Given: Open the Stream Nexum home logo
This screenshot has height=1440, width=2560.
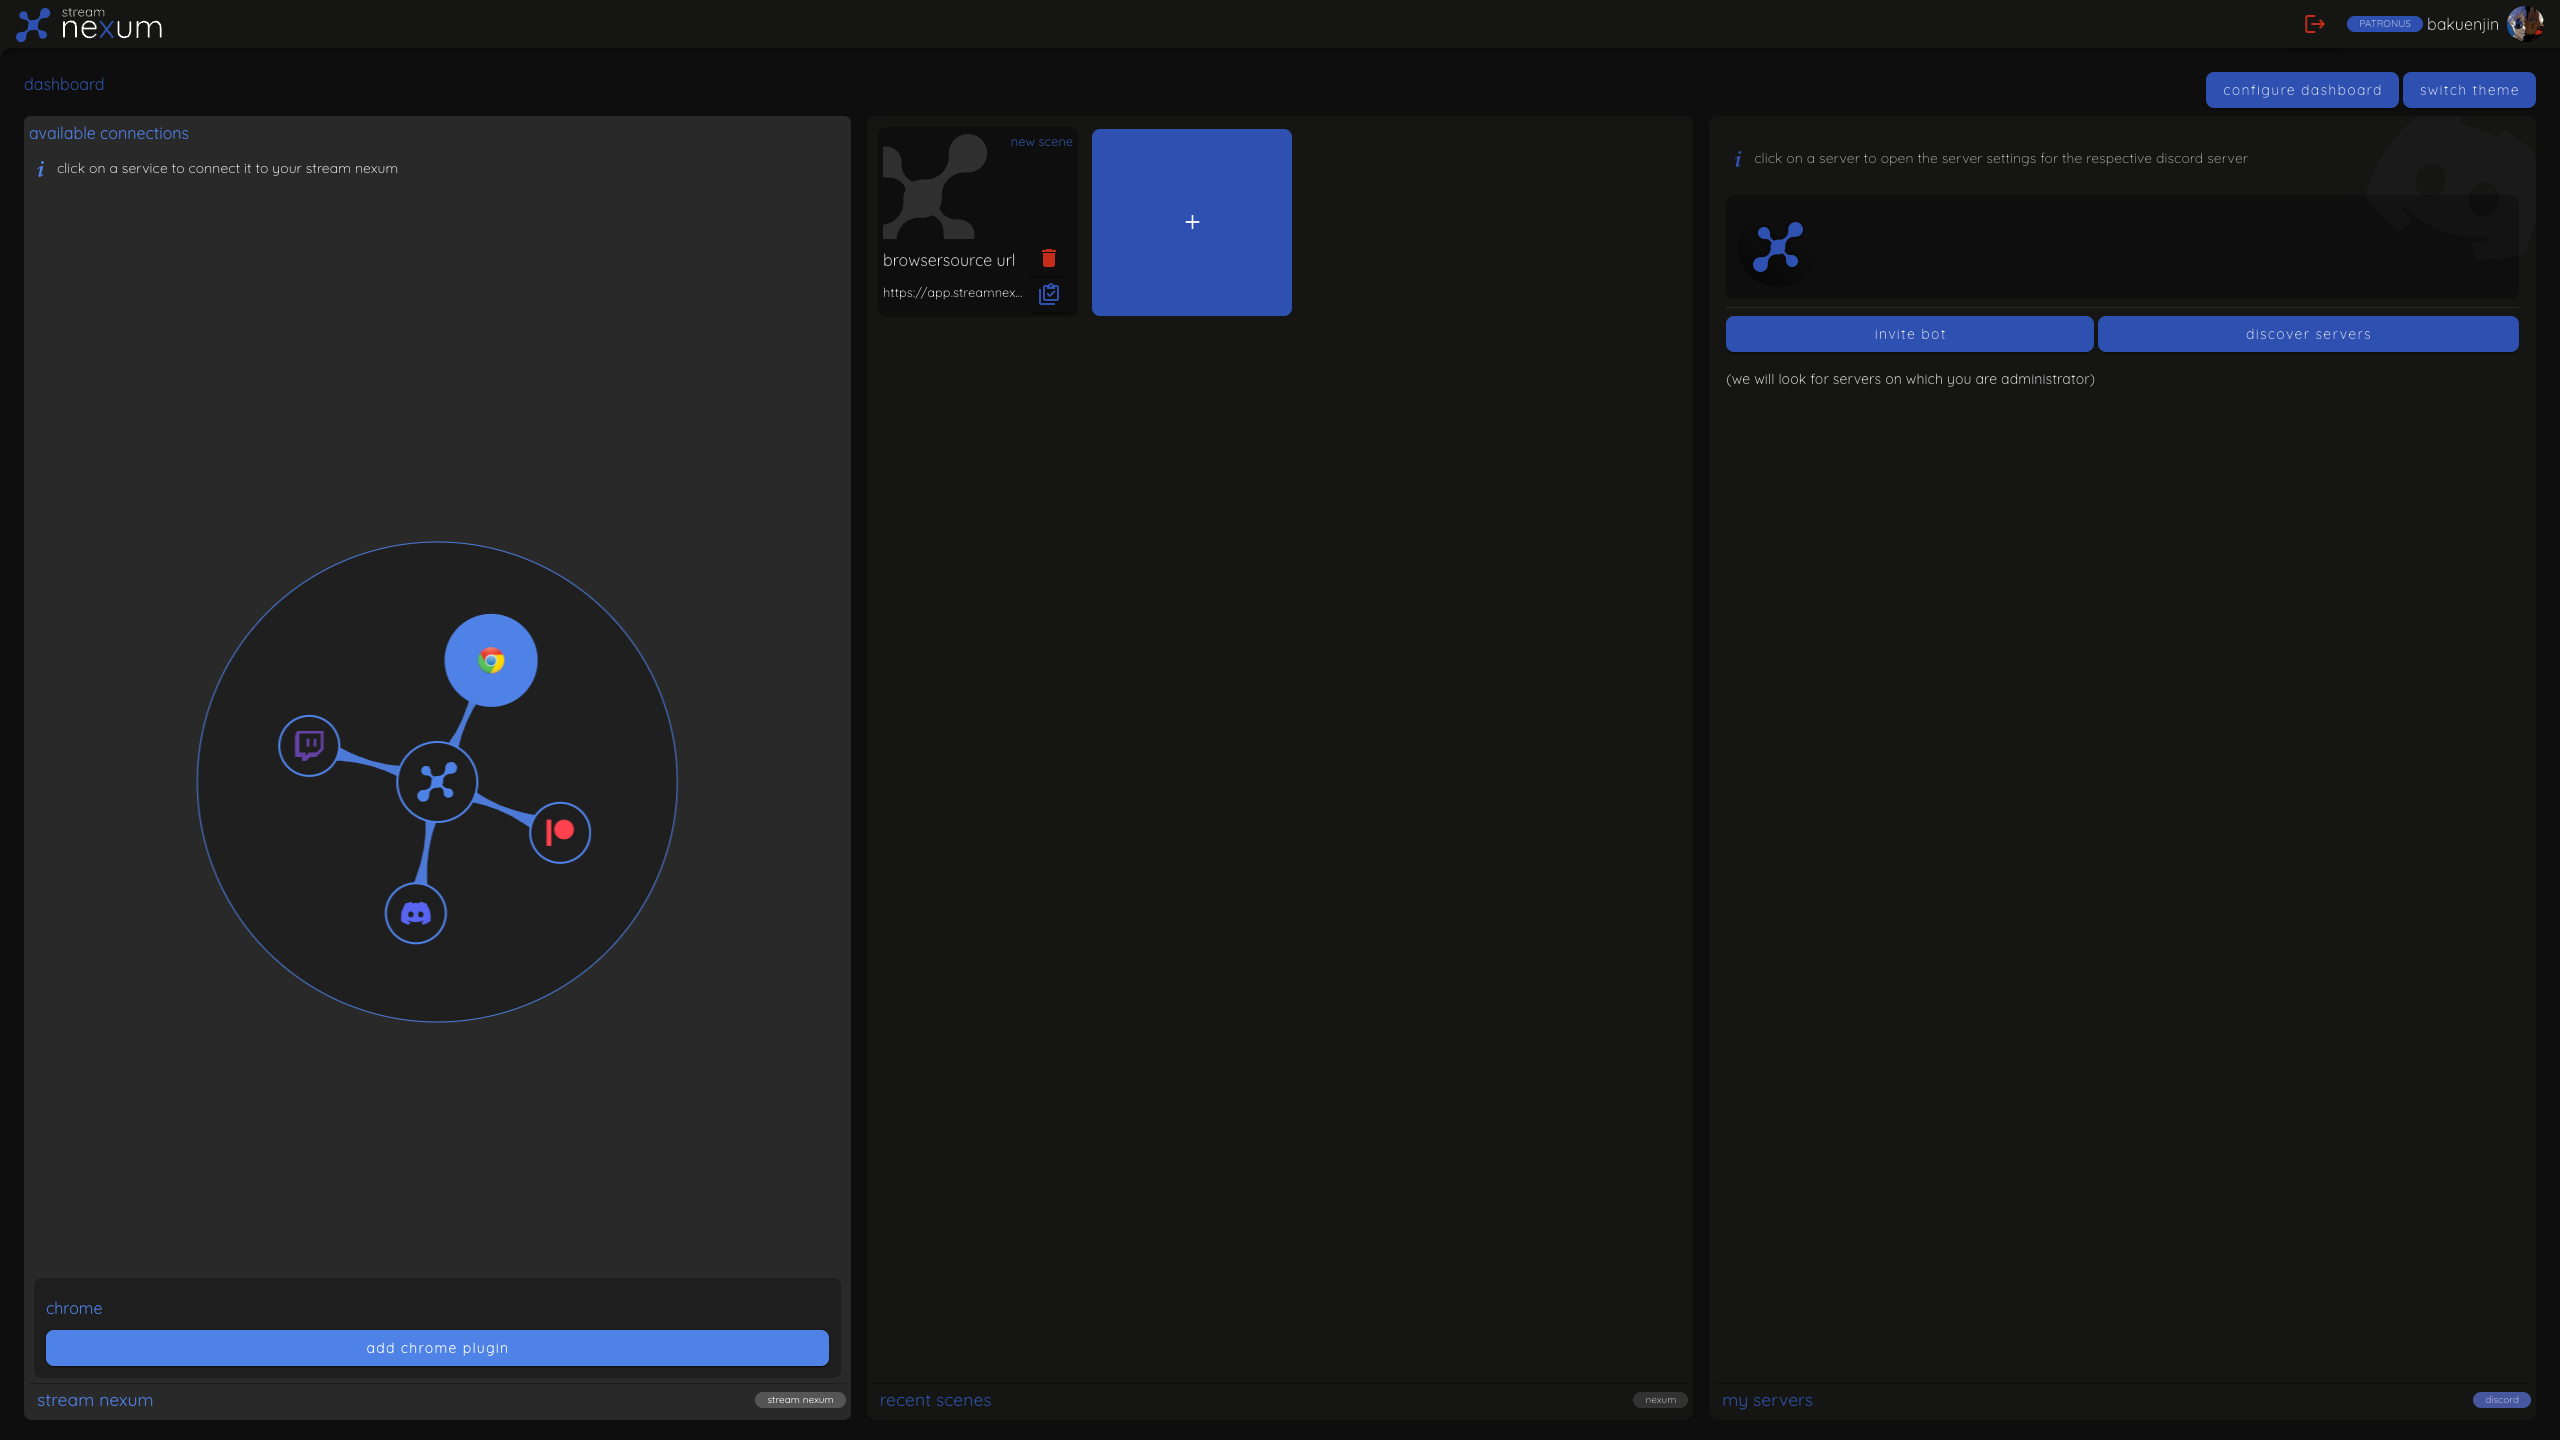Looking at the screenshot, I should pos(90,24).
